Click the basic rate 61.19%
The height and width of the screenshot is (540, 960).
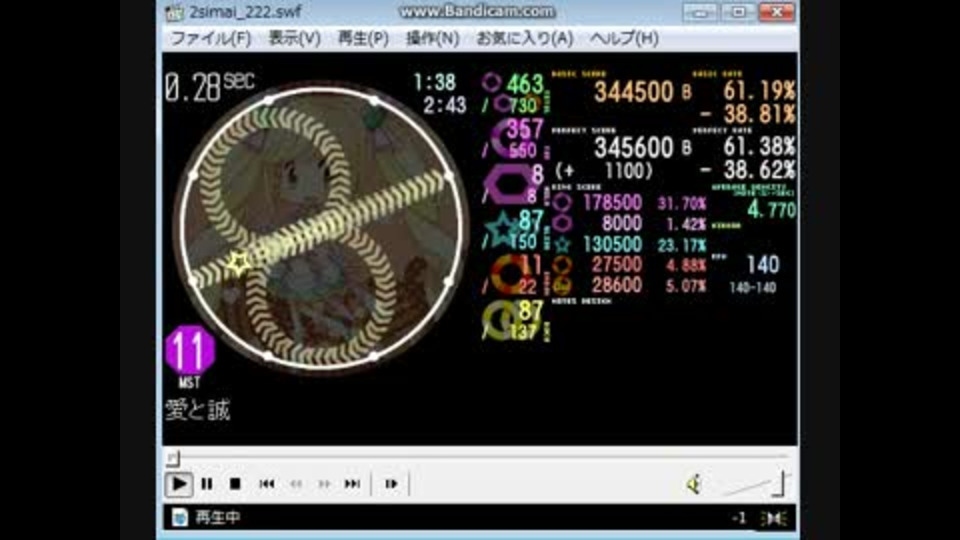pyautogui.click(x=759, y=91)
